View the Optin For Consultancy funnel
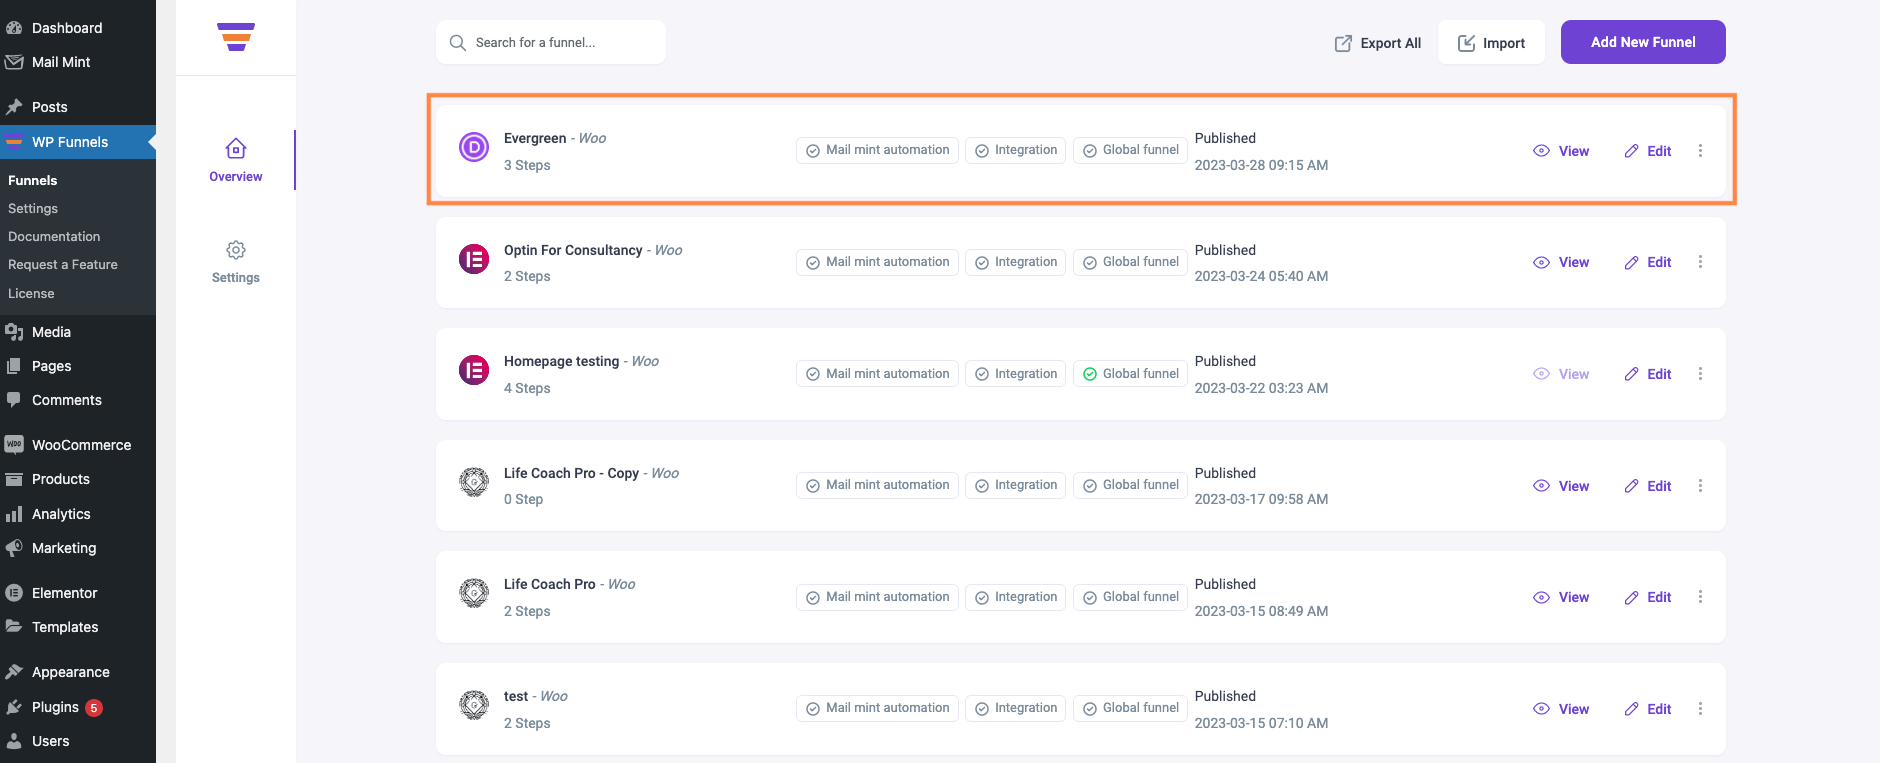Image resolution: width=1880 pixels, height=763 pixels. coord(1561,262)
